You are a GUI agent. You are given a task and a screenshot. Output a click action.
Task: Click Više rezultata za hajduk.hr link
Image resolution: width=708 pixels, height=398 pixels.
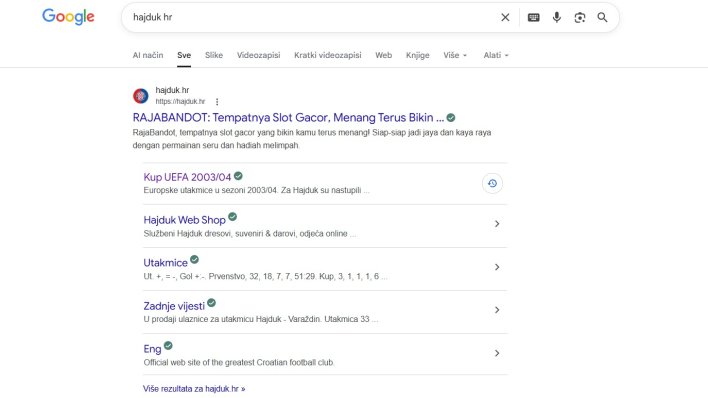(x=194, y=389)
